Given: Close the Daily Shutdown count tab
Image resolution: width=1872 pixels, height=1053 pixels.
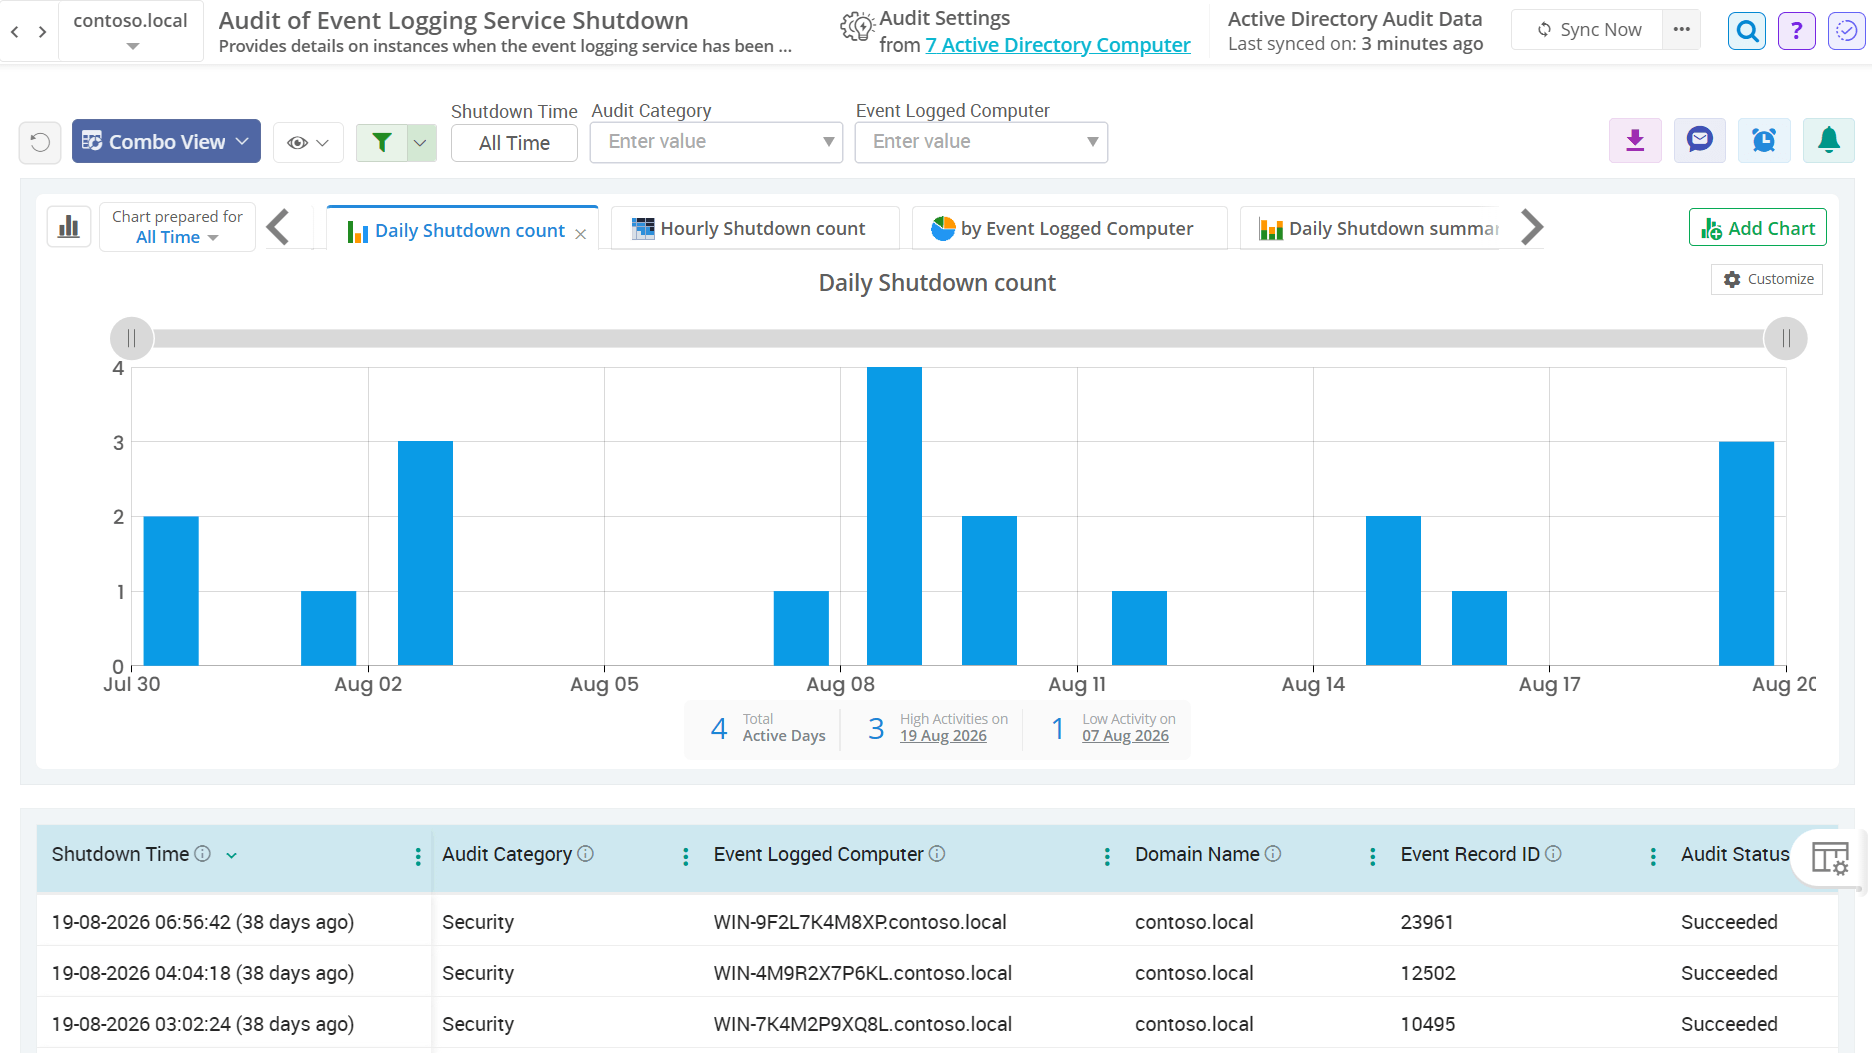Looking at the screenshot, I should pyautogui.click(x=580, y=234).
